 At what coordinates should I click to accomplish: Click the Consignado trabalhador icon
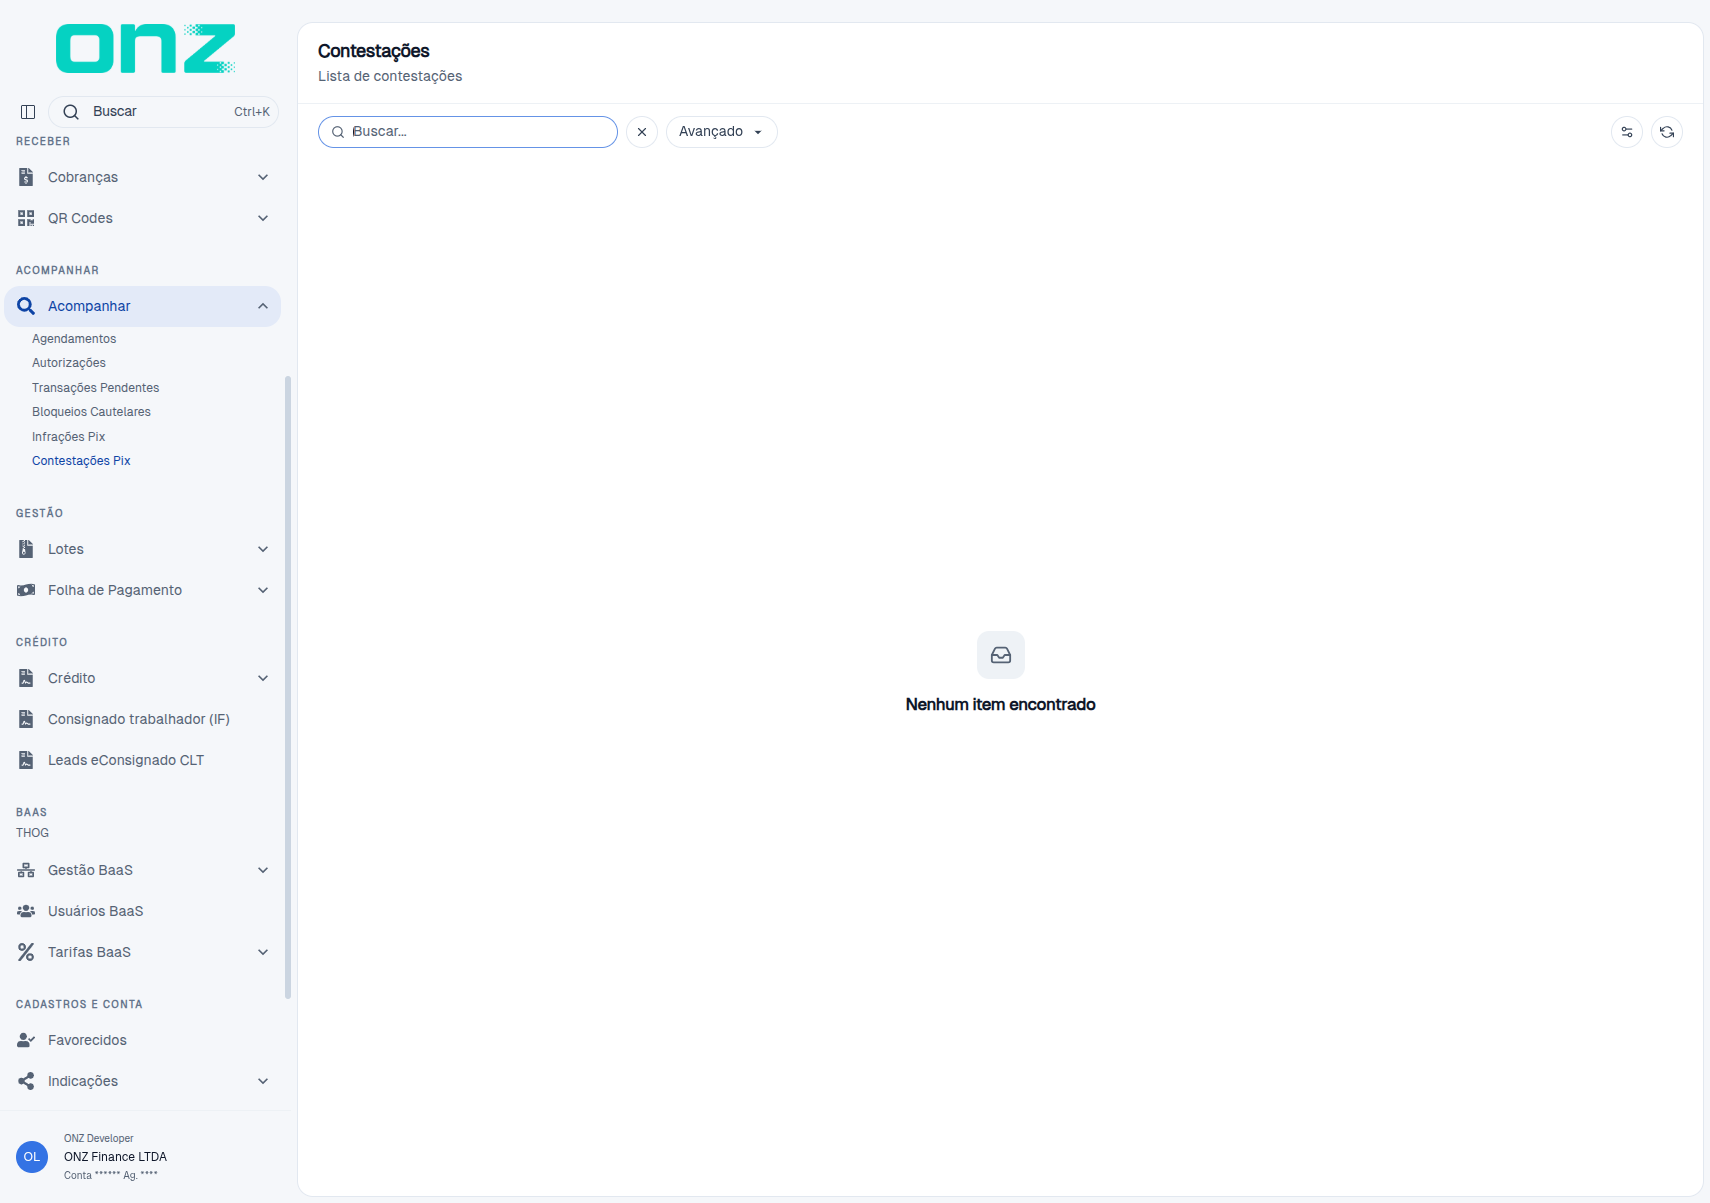tap(26, 719)
